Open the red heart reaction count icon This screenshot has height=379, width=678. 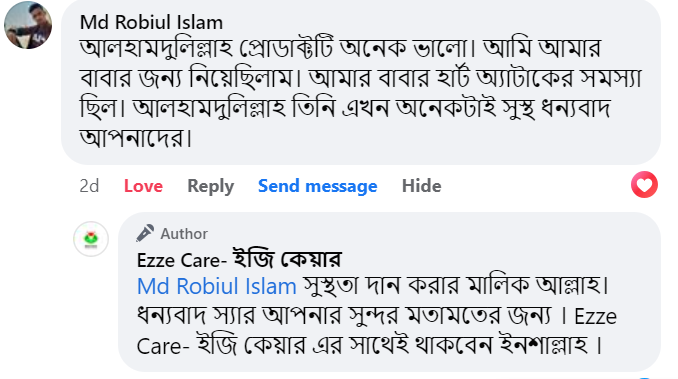click(644, 185)
